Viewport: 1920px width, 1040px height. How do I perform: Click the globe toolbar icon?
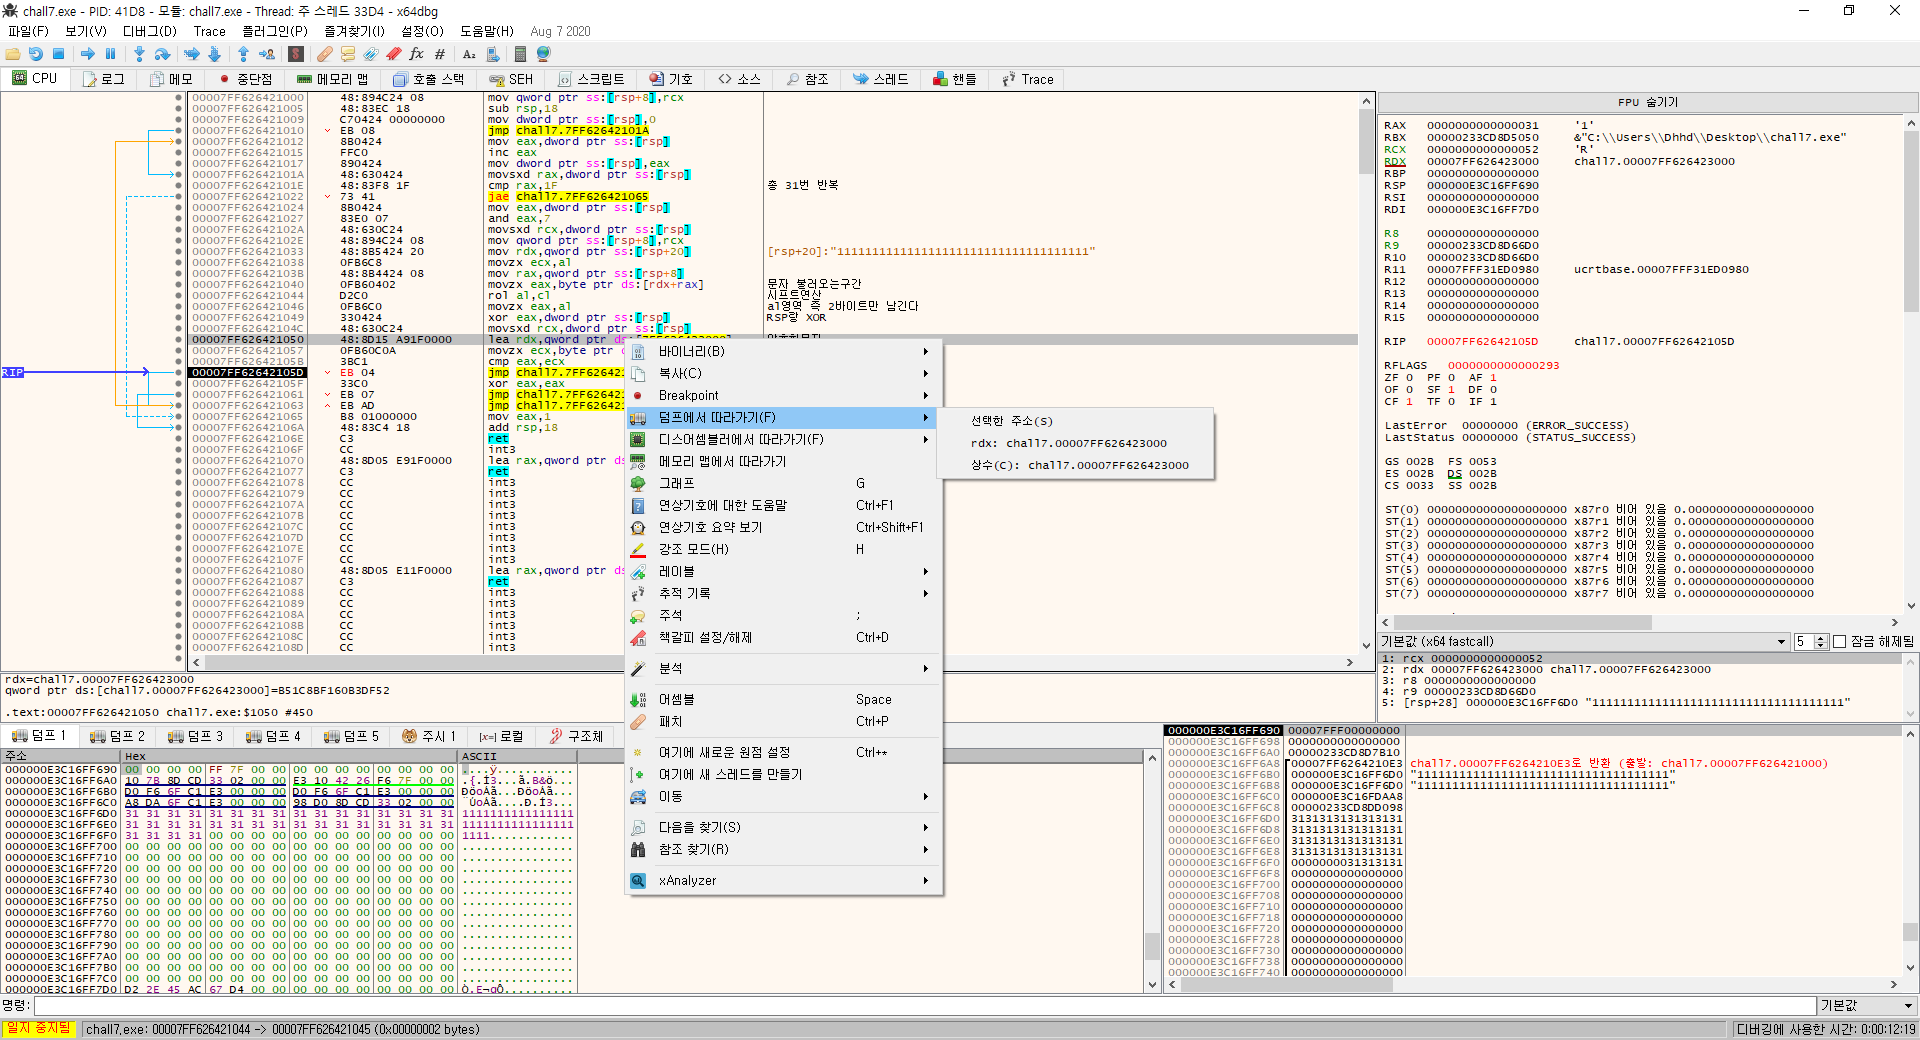tap(543, 54)
